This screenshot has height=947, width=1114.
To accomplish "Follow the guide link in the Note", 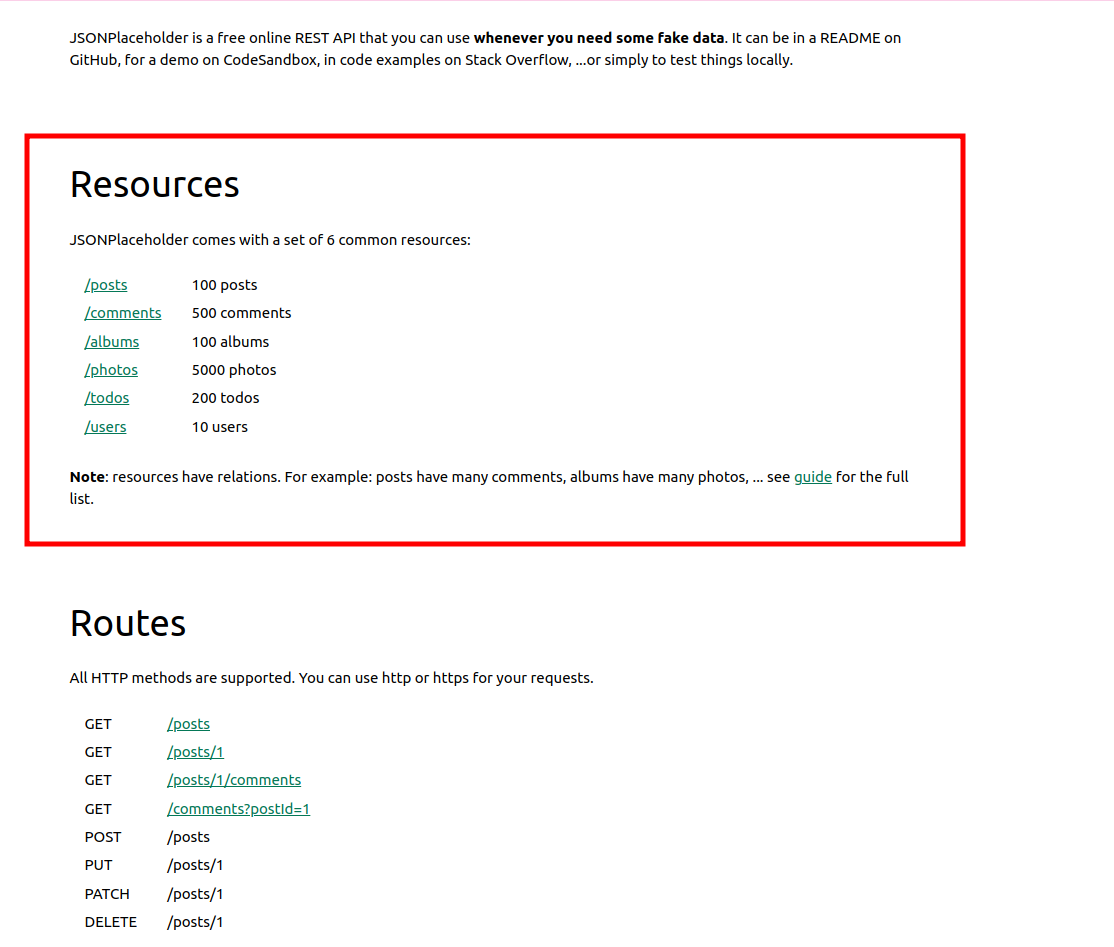I will [813, 477].
